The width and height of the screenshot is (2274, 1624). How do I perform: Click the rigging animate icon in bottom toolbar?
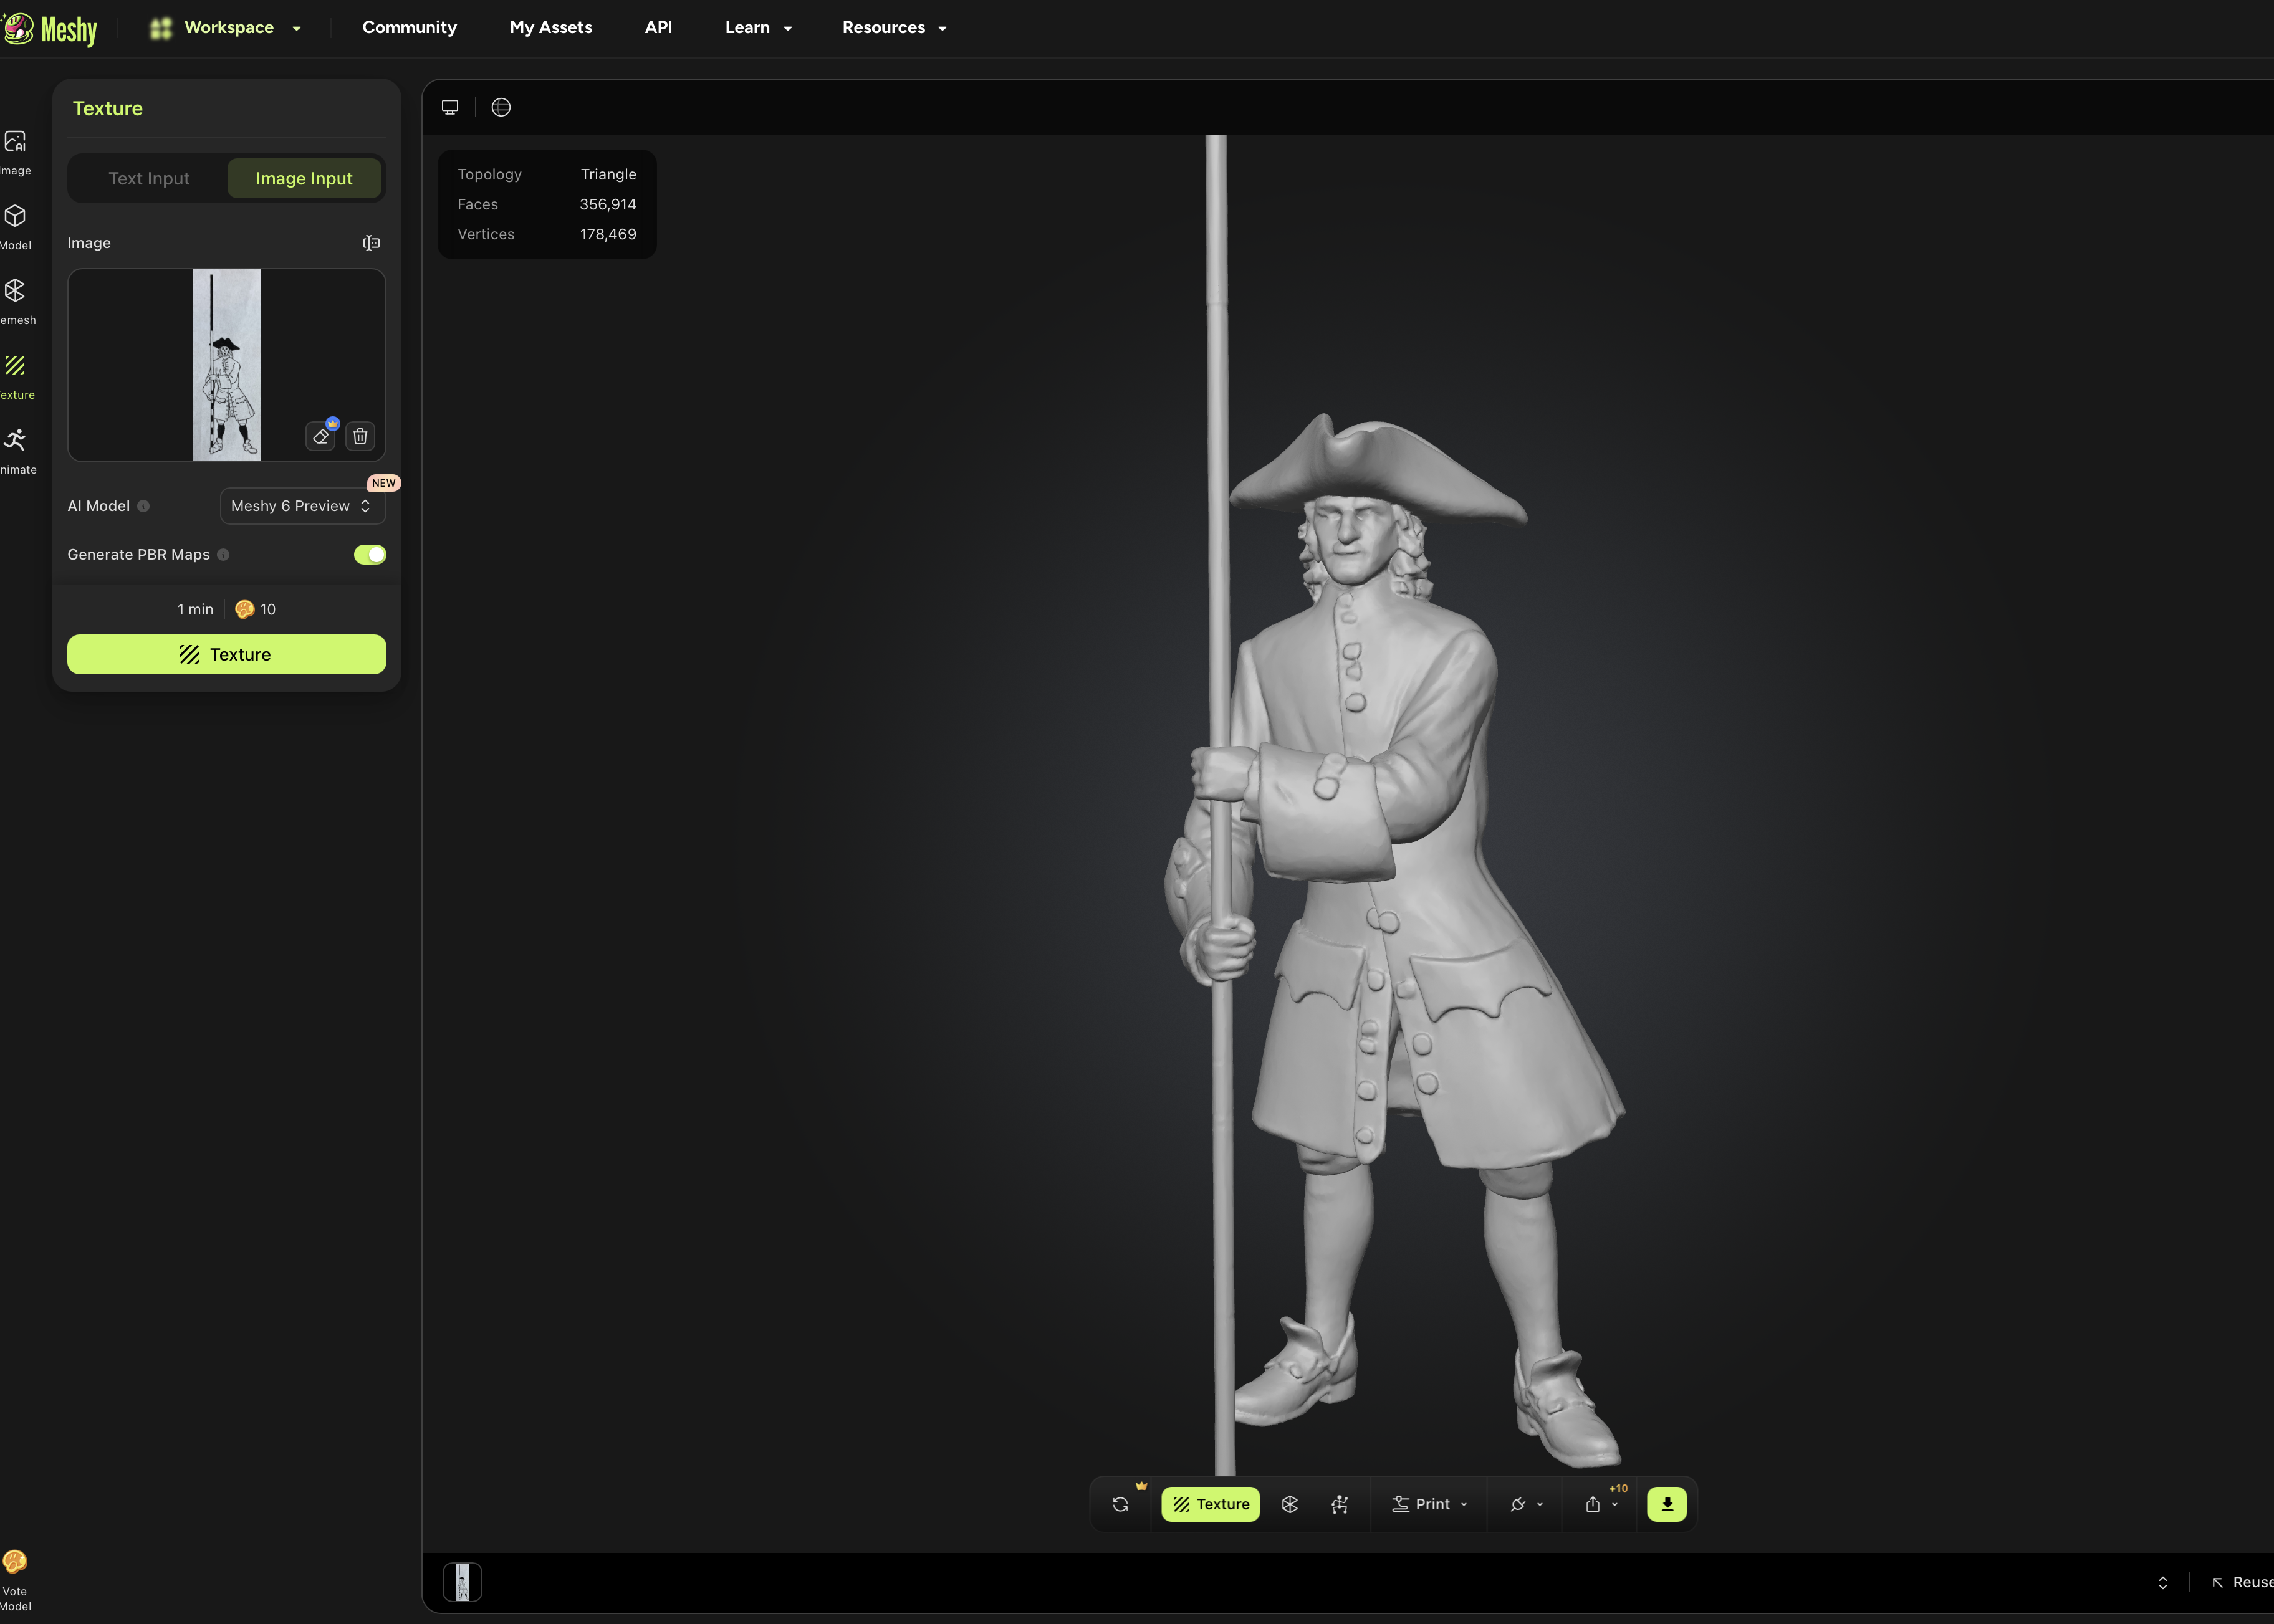[1340, 1504]
